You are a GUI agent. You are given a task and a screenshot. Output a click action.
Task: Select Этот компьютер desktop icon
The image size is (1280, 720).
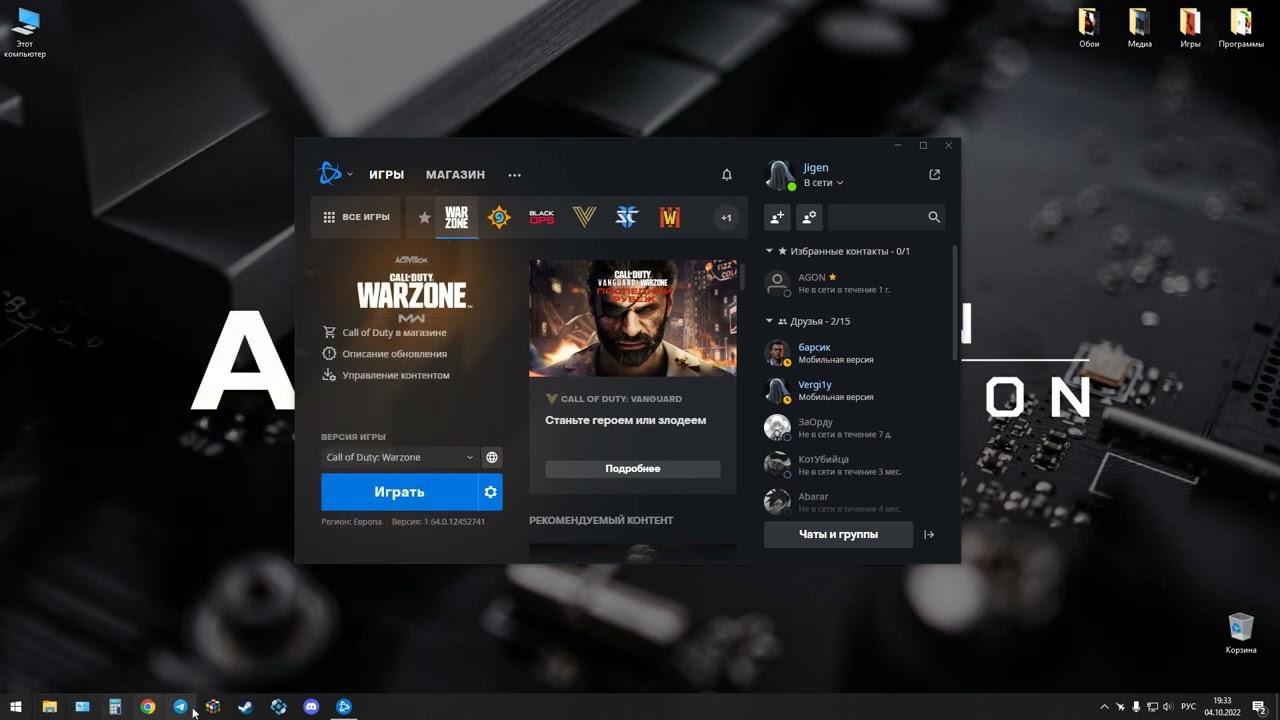coord(25,33)
